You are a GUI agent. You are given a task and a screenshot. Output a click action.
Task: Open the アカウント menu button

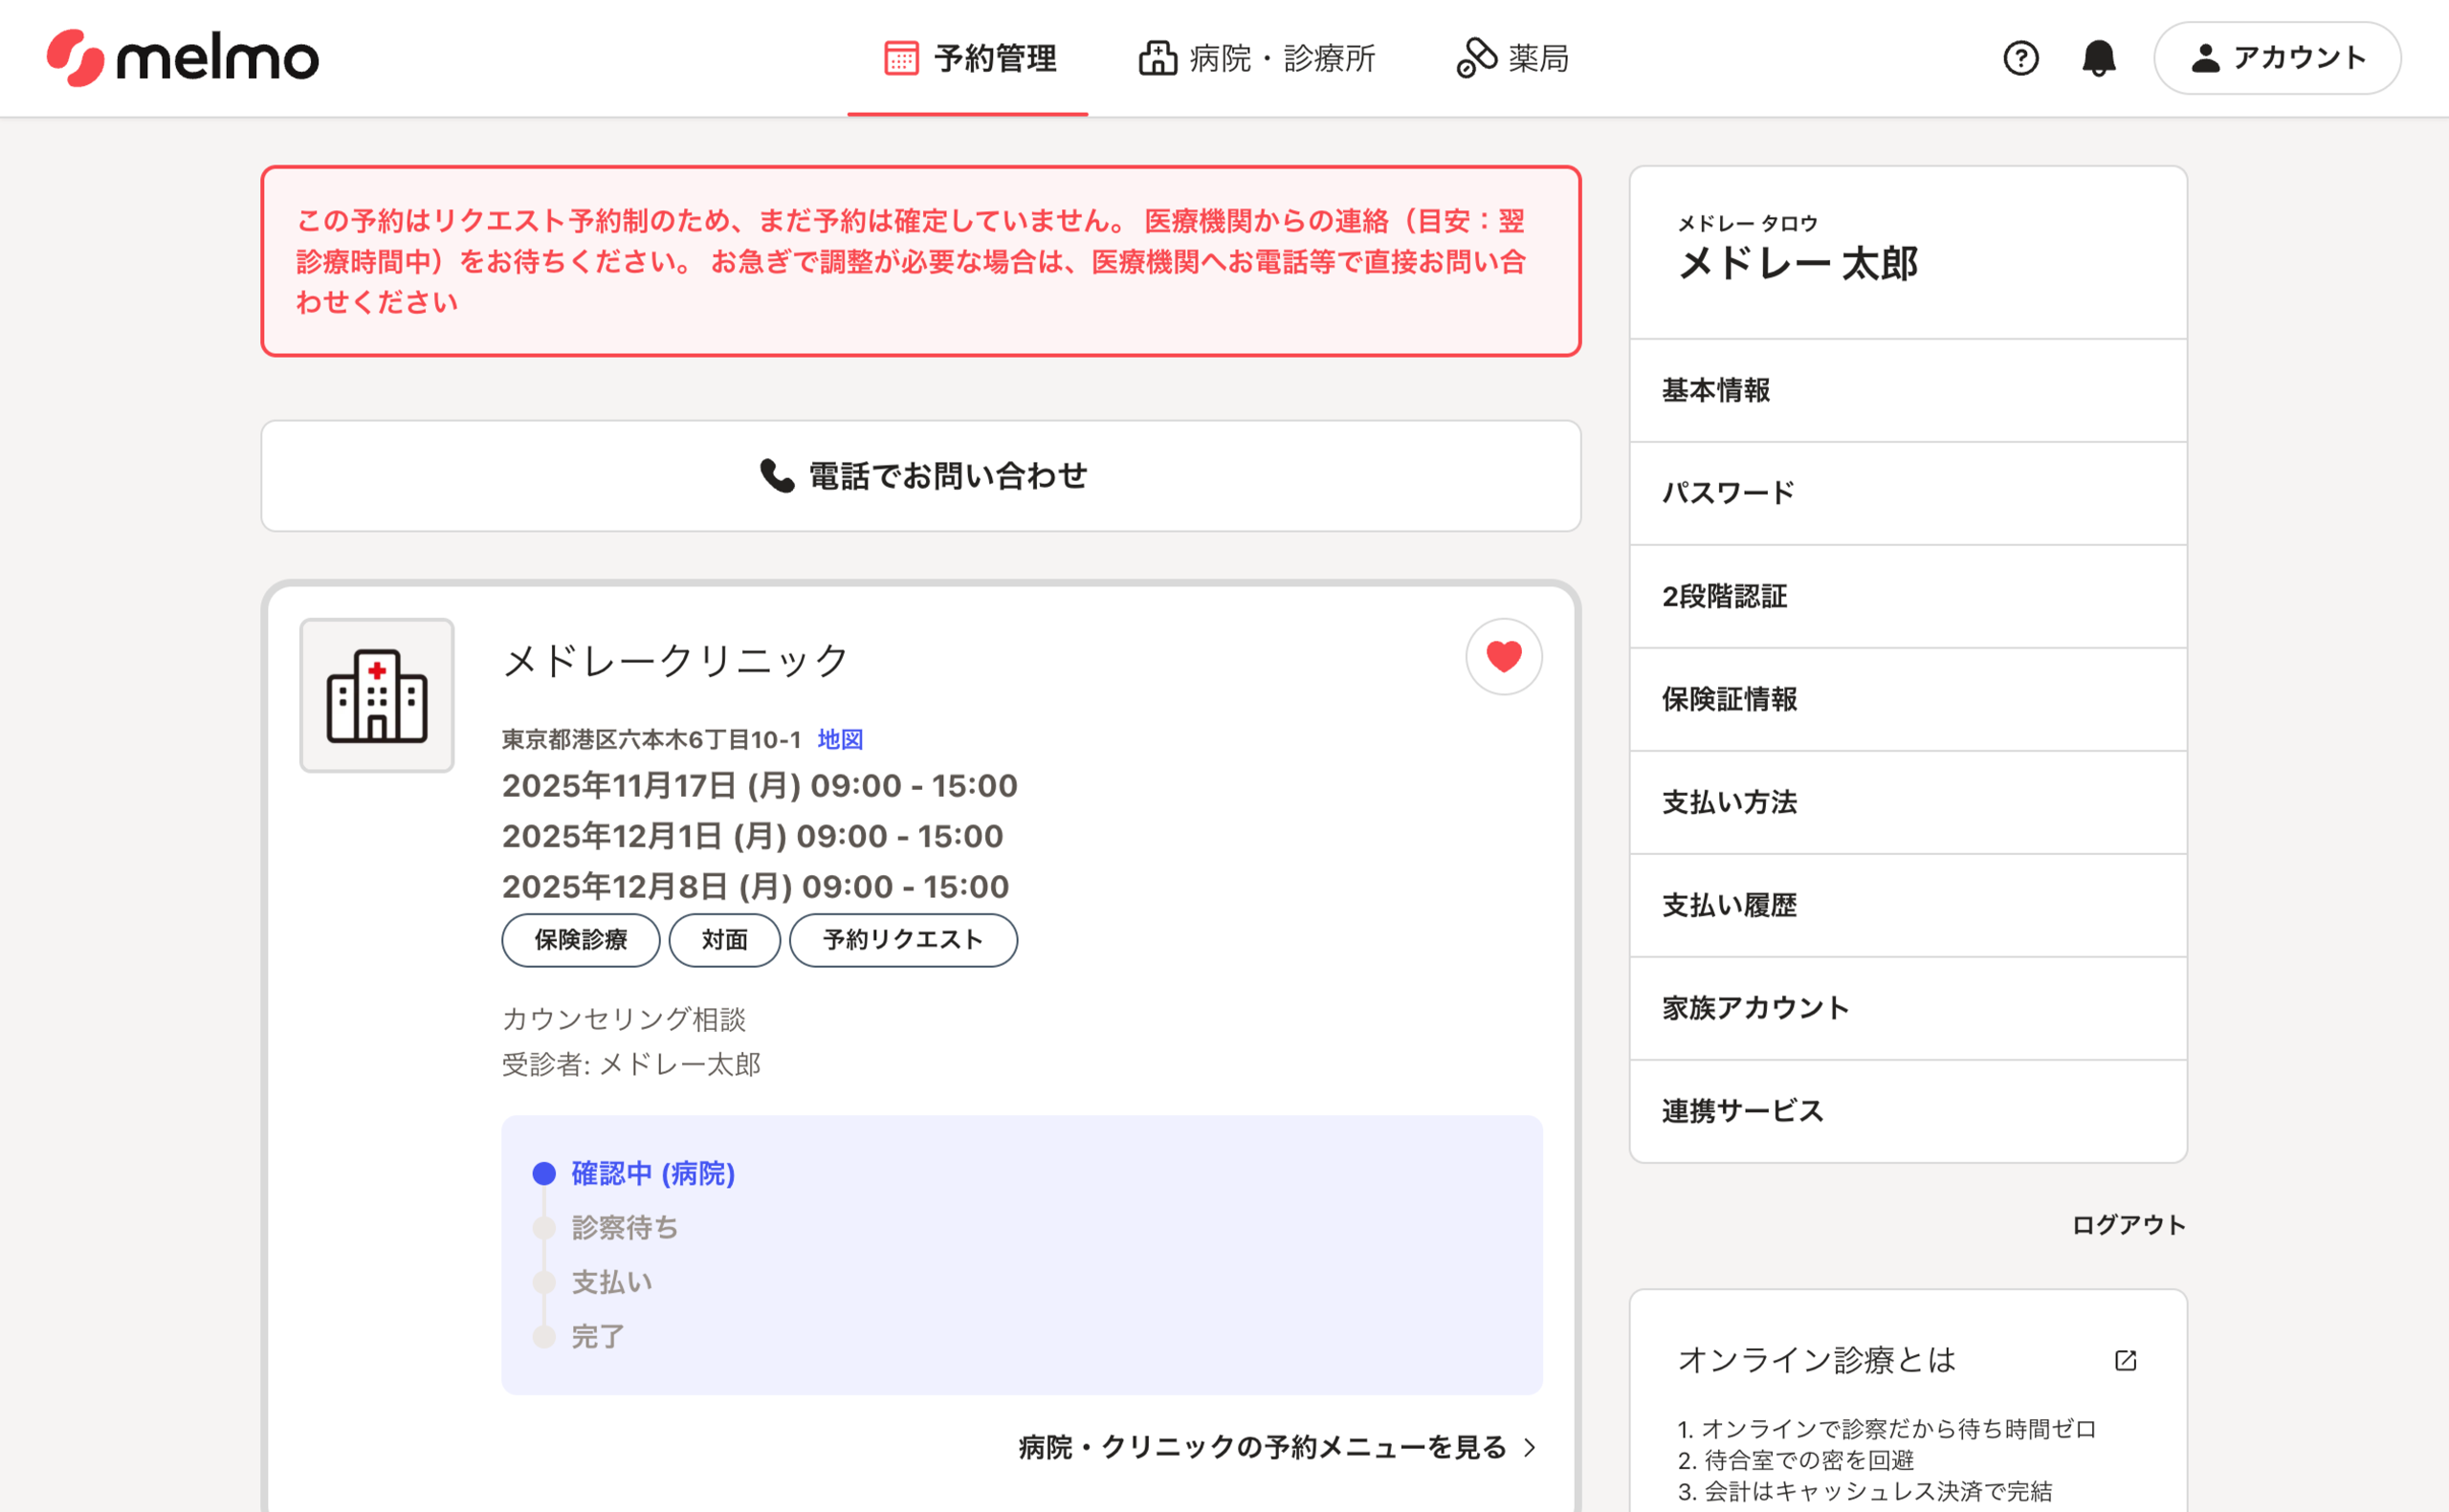(2277, 58)
